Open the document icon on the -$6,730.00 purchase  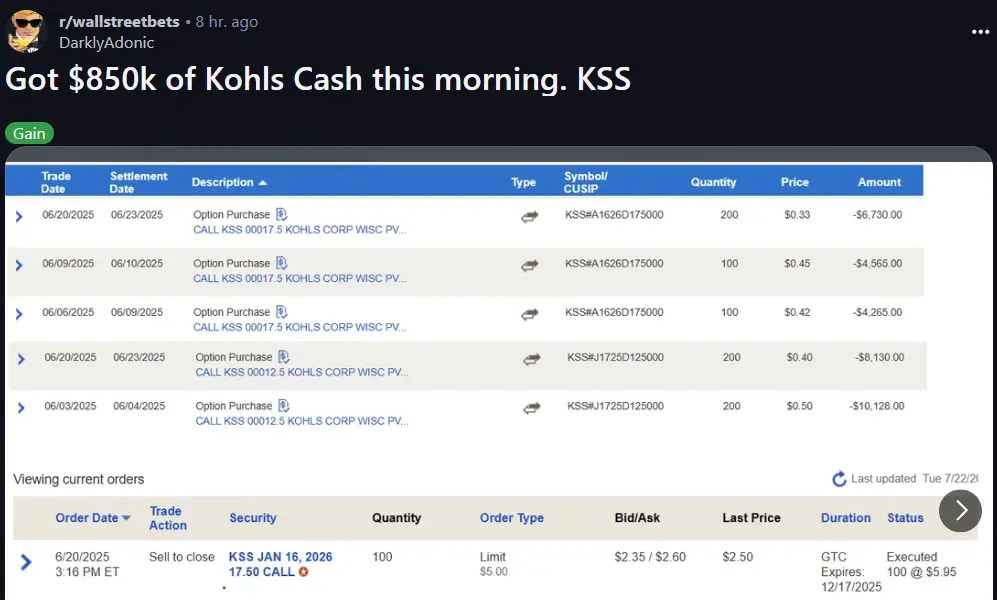282,214
